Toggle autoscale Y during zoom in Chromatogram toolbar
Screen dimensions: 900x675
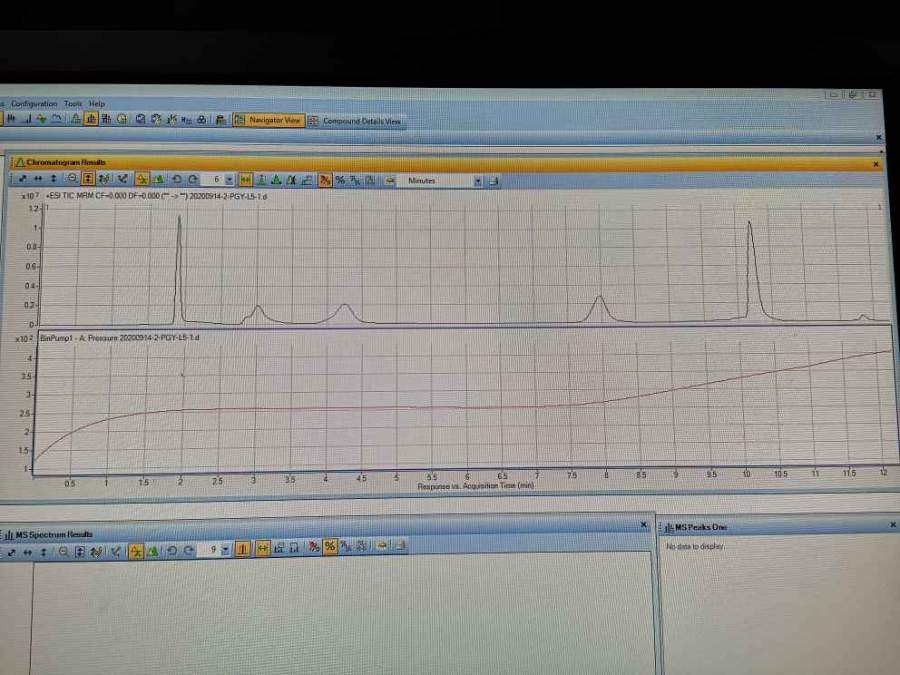(88, 179)
